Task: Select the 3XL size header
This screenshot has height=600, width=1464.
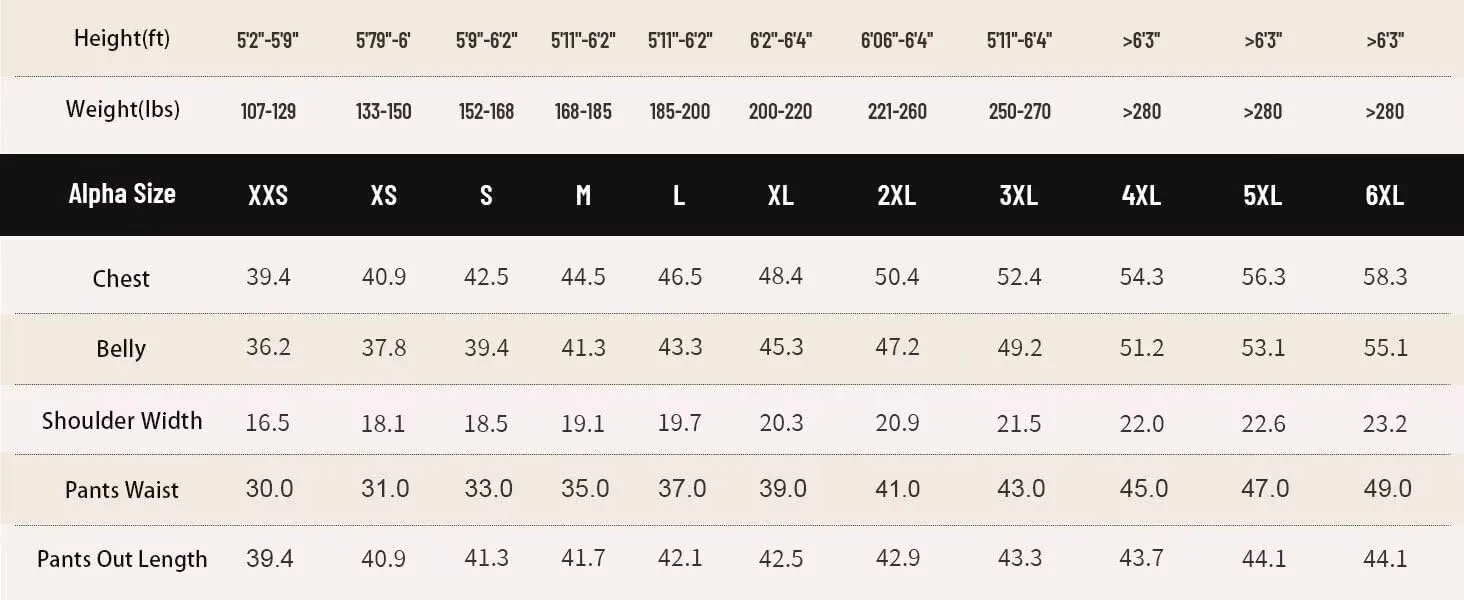Action: tap(1019, 195)
